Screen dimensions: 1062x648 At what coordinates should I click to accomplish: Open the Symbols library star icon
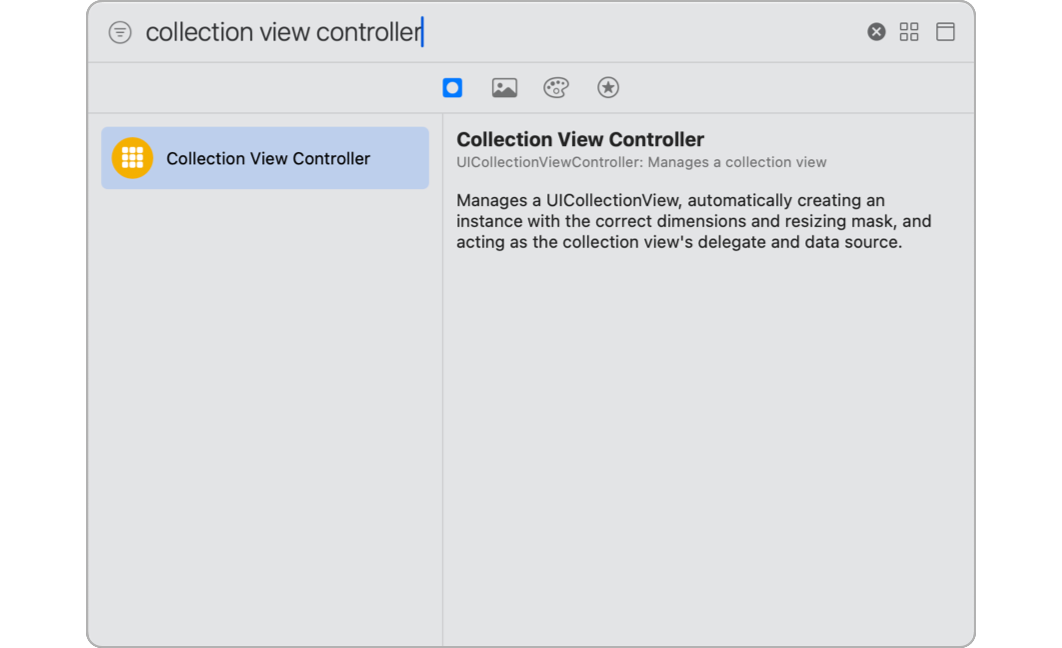(608, 87)
